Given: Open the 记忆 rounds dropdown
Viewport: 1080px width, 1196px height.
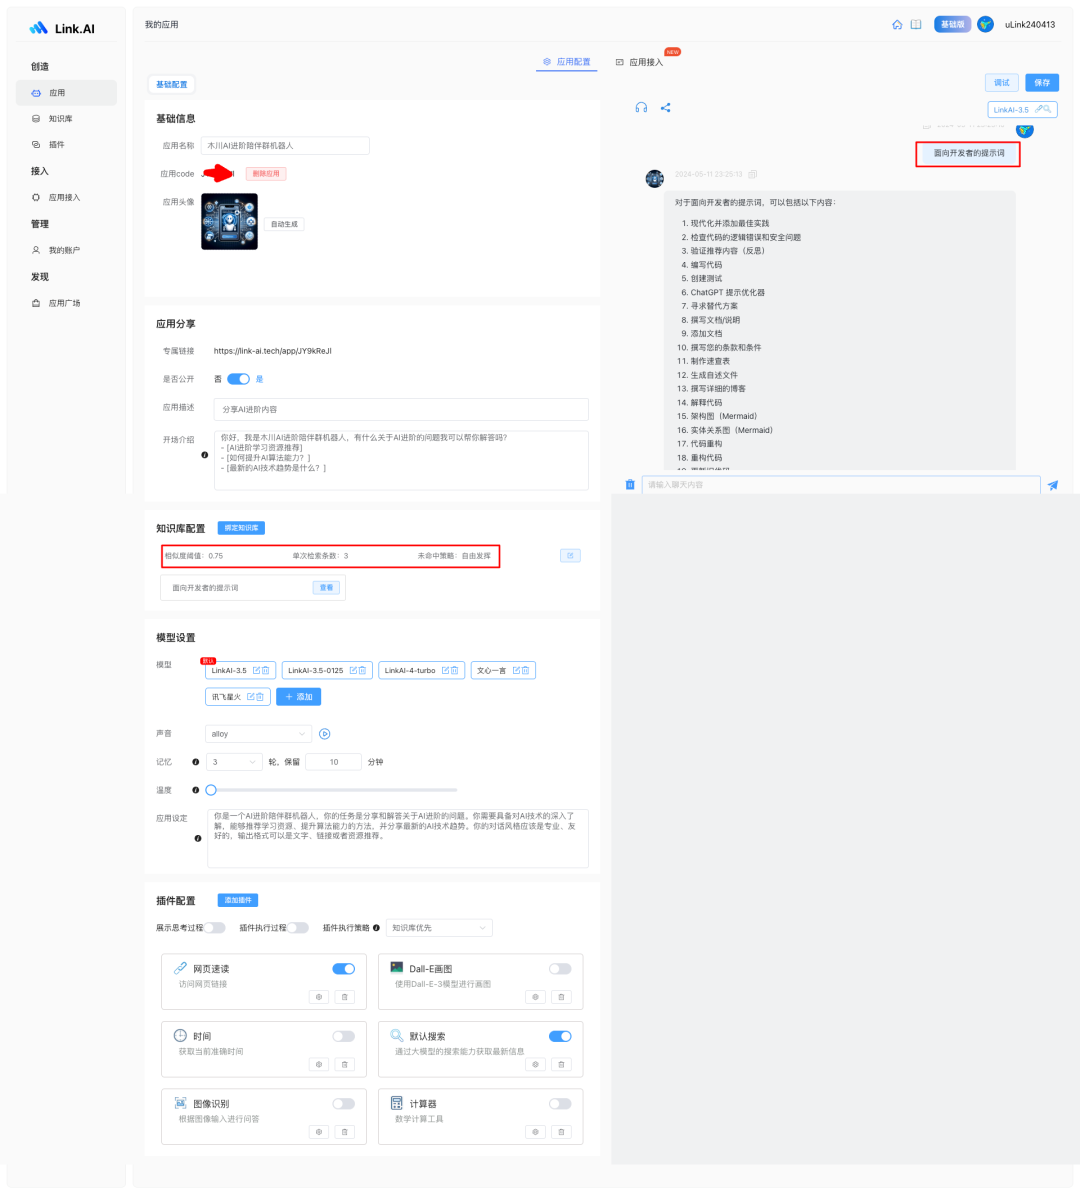Looking at the screenshot, I should 234,762.
